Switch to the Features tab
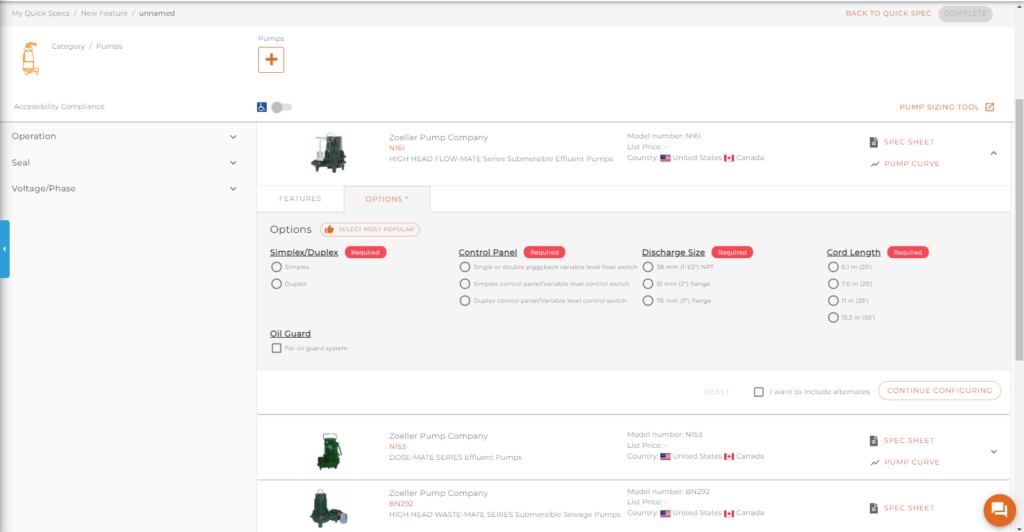The height and width of the screenshot is (532, 1024). [x=300, y=198]
